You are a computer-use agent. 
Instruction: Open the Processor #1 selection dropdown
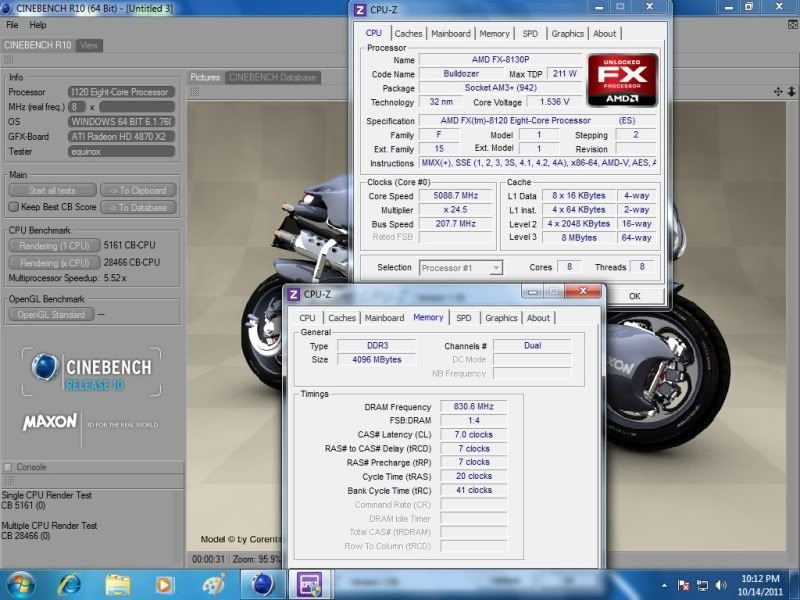(x=461, y=268)
